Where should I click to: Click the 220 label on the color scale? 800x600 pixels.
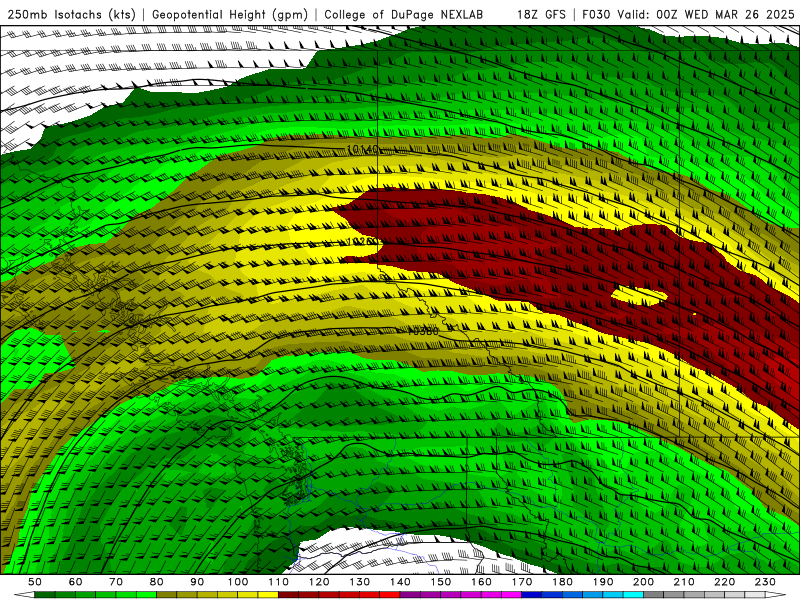click(x=725, y=582)
